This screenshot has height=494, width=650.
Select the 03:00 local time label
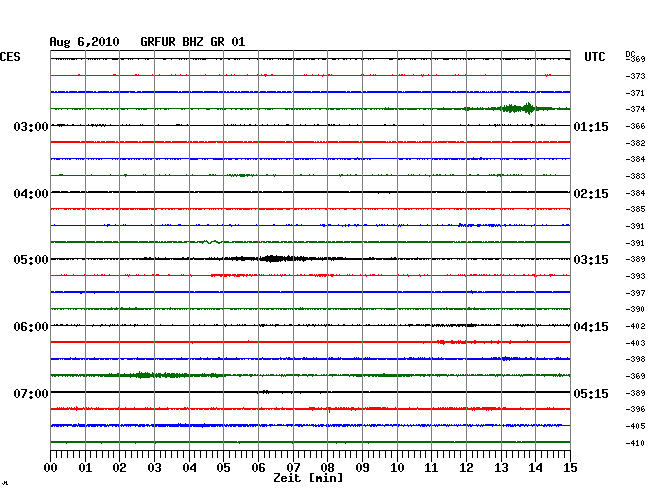point(31,126)
